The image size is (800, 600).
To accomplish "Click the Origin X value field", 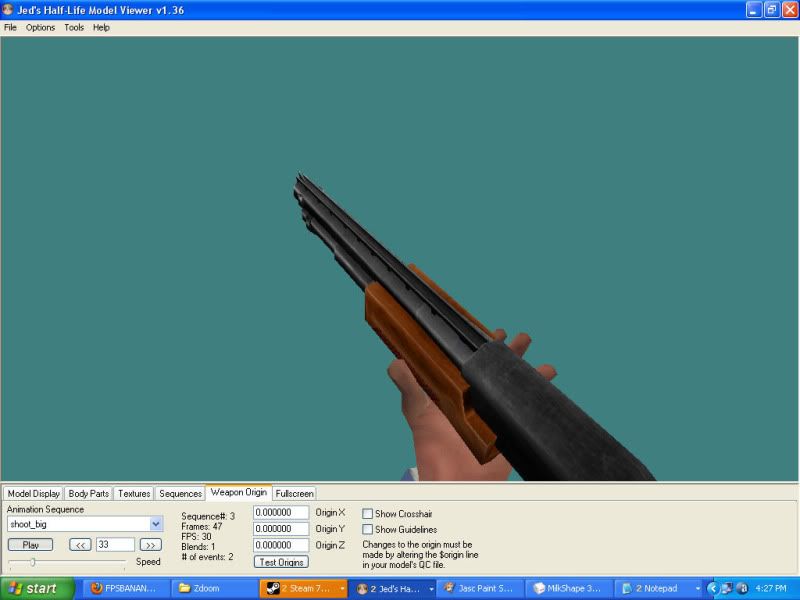I will [x=281, y=512].
